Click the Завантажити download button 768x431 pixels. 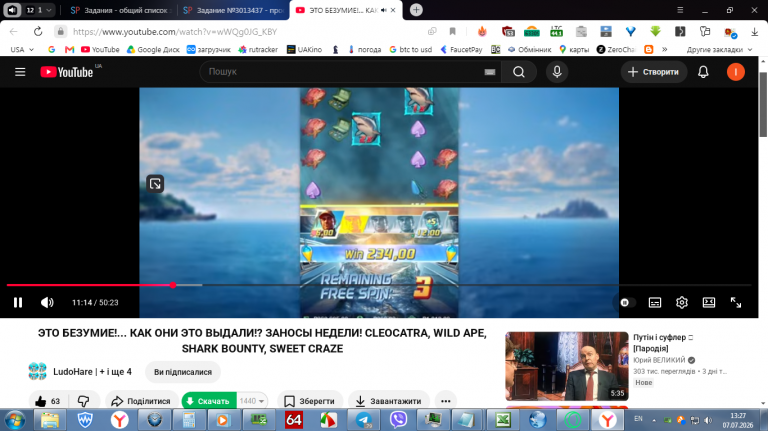[x=389, y=401]
